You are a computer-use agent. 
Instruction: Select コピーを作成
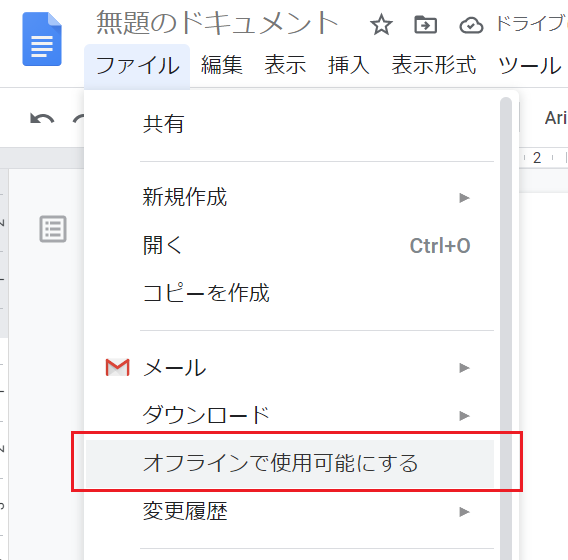click(x=290, y=293)
